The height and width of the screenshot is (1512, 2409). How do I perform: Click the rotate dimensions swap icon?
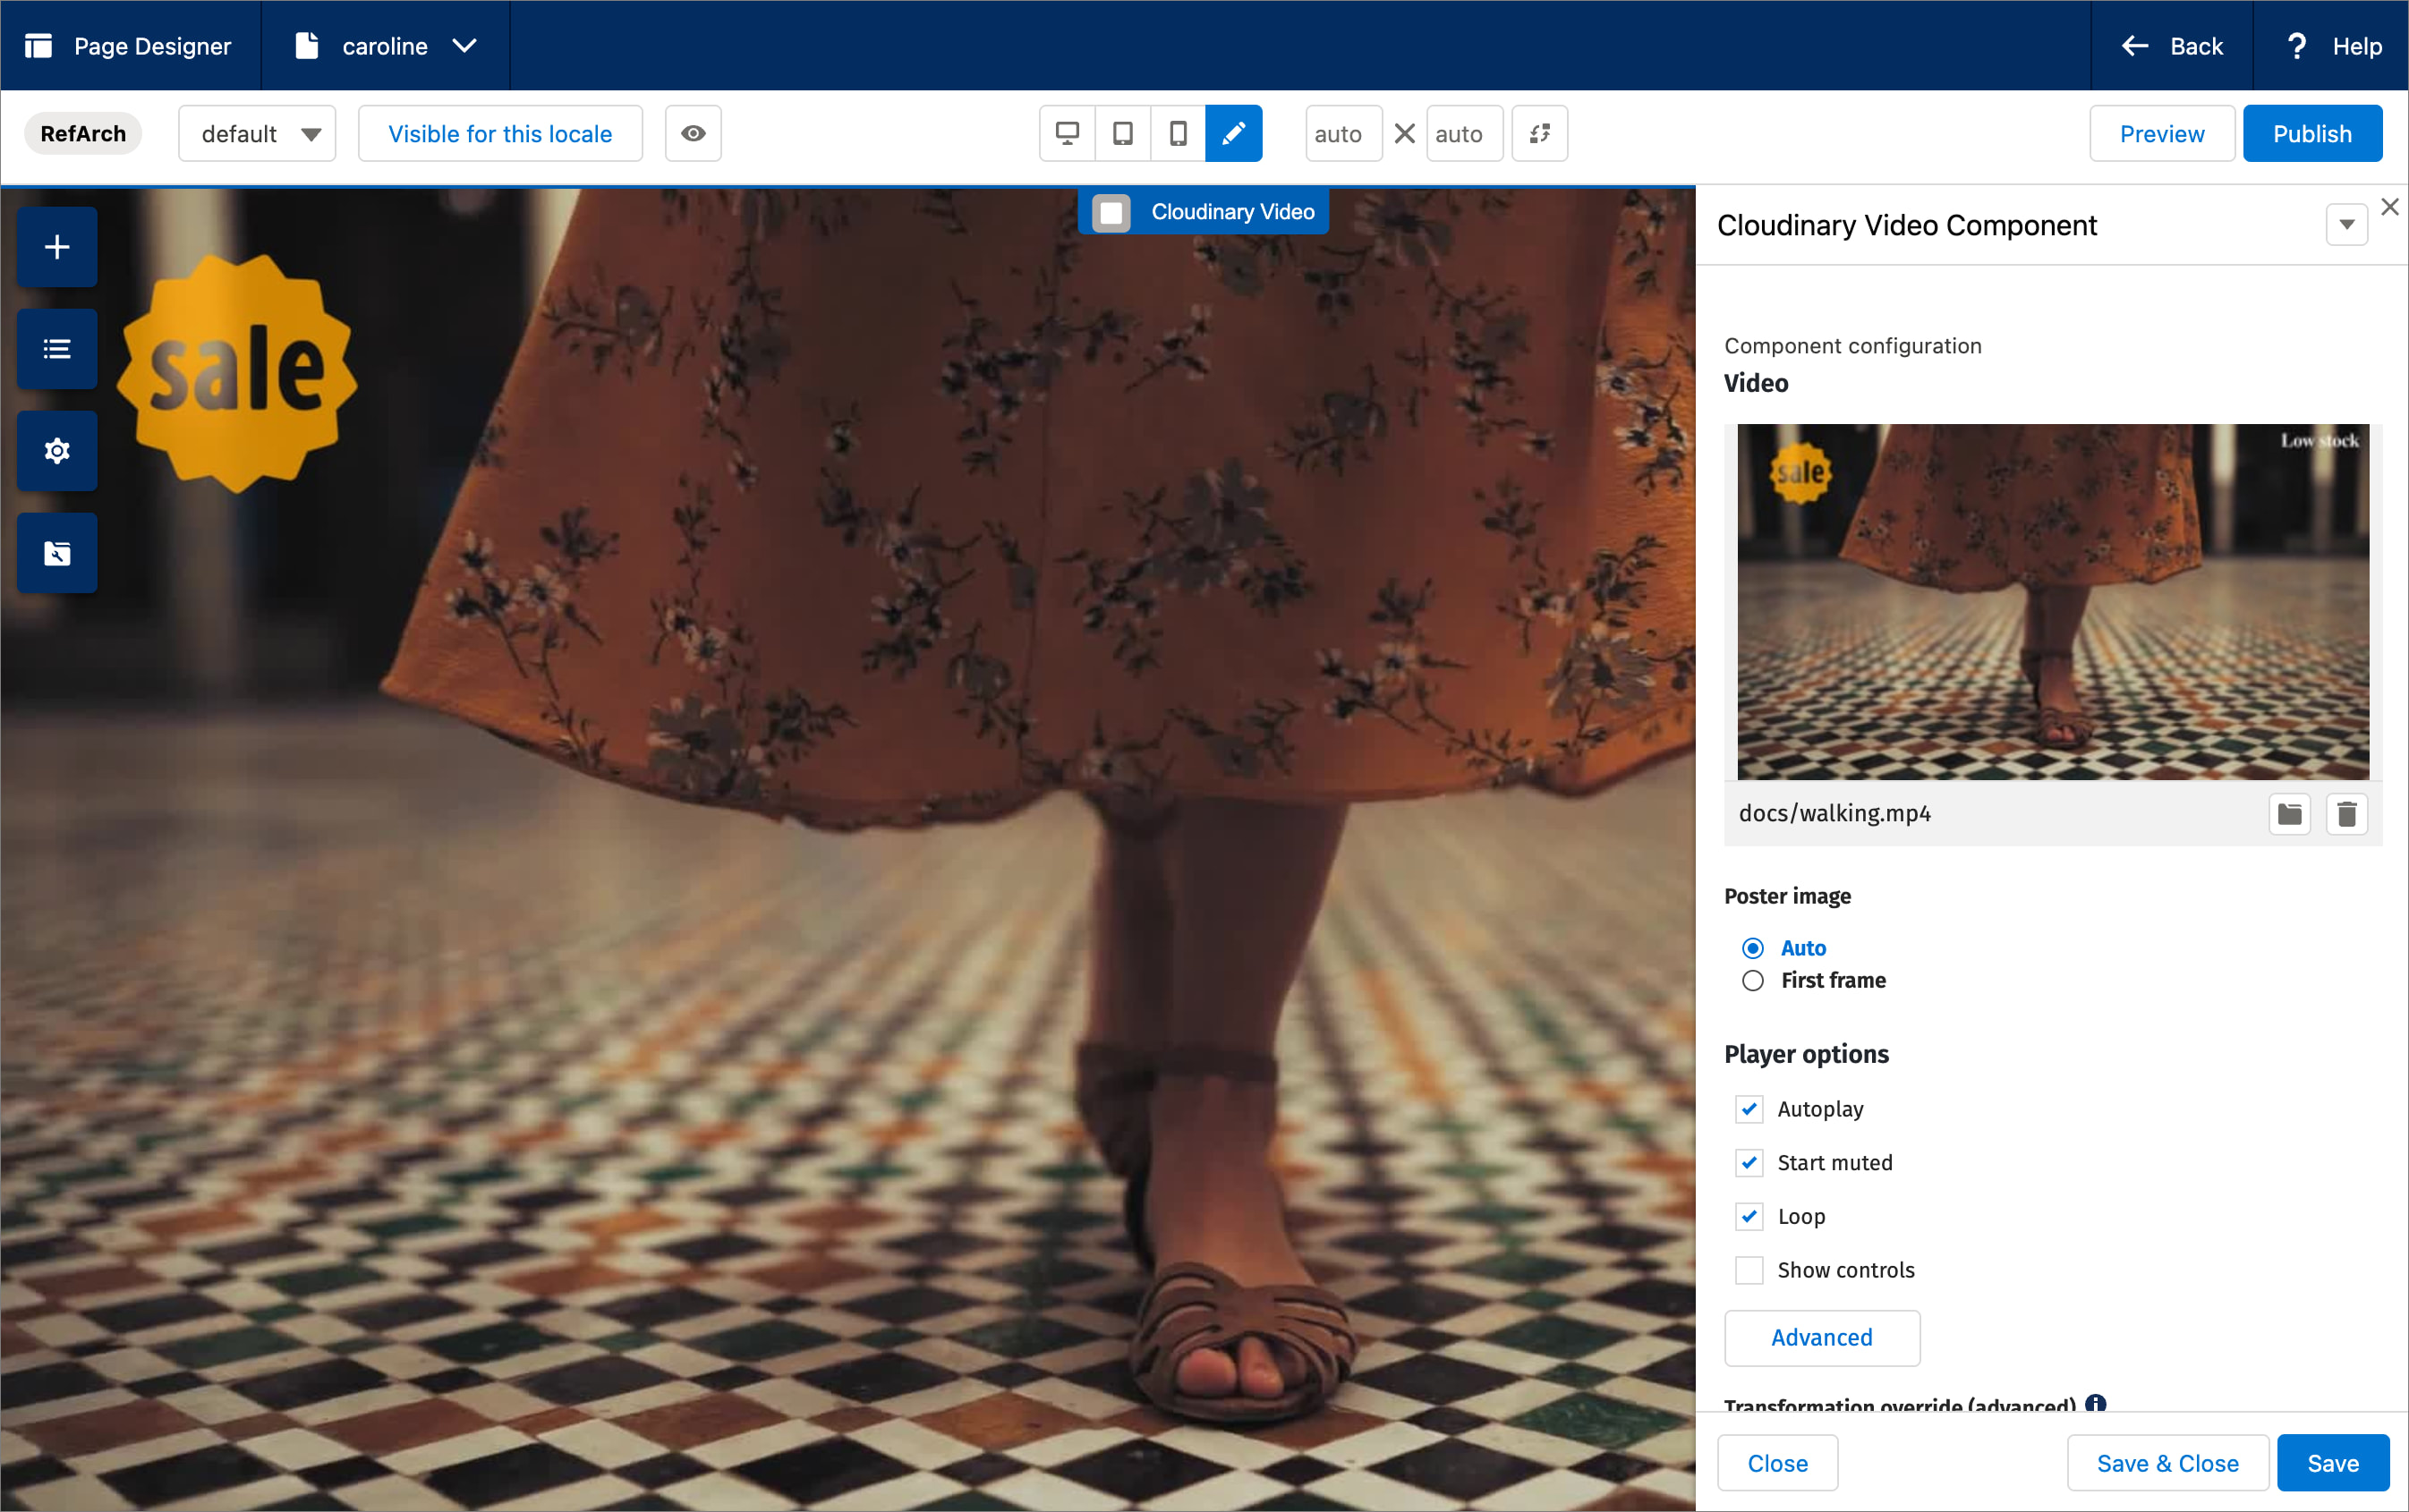pos(1539,133)
